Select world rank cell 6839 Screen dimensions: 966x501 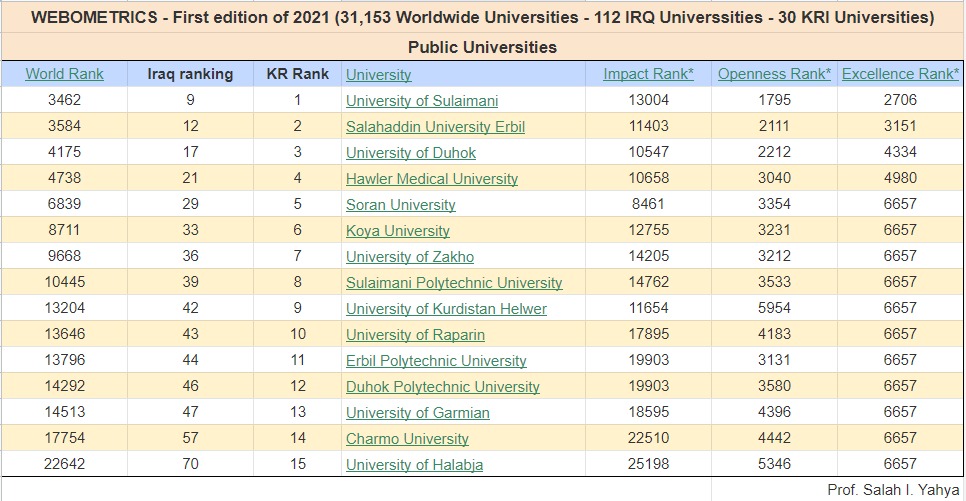pos(64,203)
